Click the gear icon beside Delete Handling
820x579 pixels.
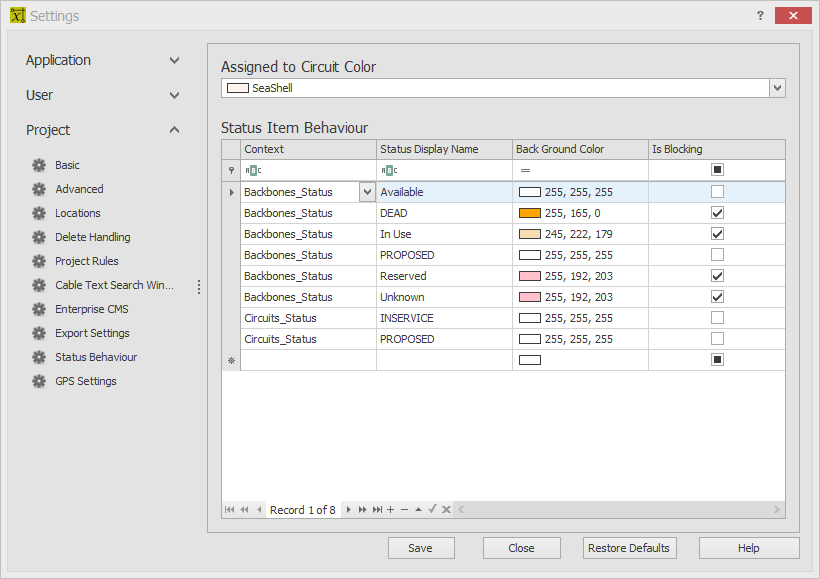[39, 237]
